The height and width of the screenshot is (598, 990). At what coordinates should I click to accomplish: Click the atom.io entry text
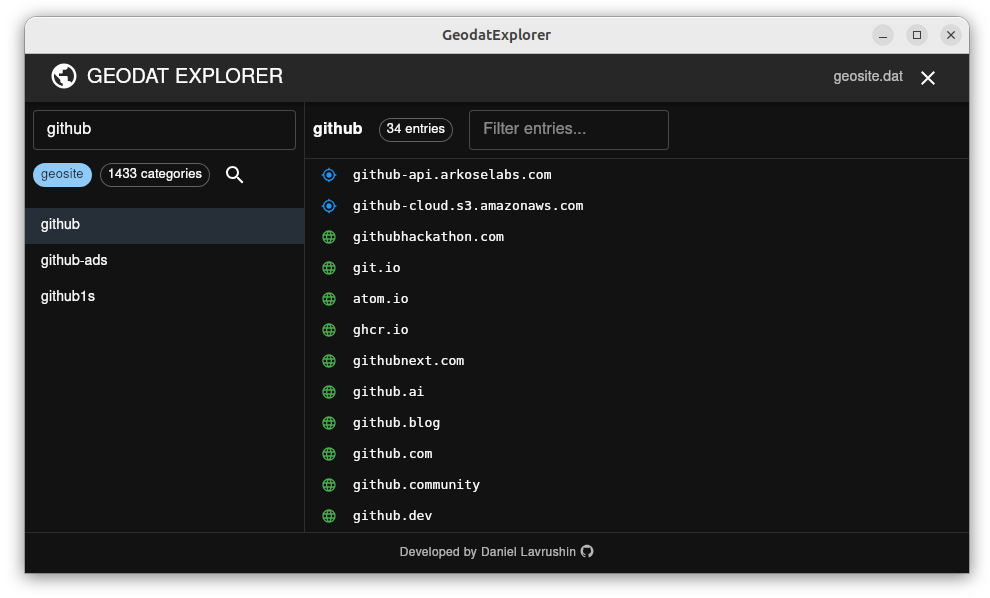[381, 299]
